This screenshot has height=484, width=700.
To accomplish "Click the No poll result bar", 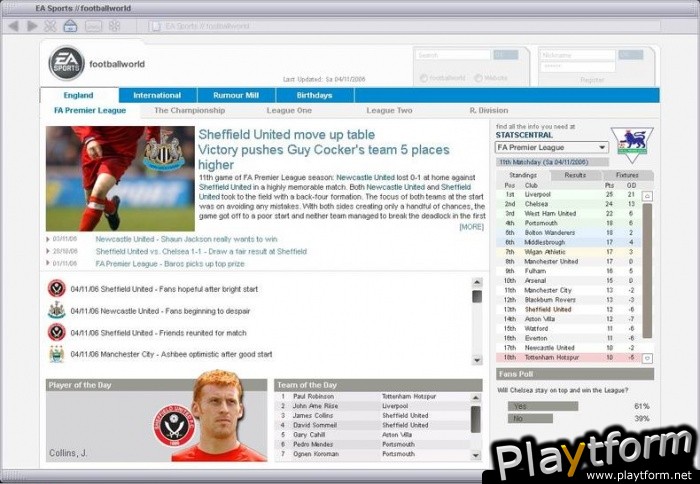I will [530, 418].
